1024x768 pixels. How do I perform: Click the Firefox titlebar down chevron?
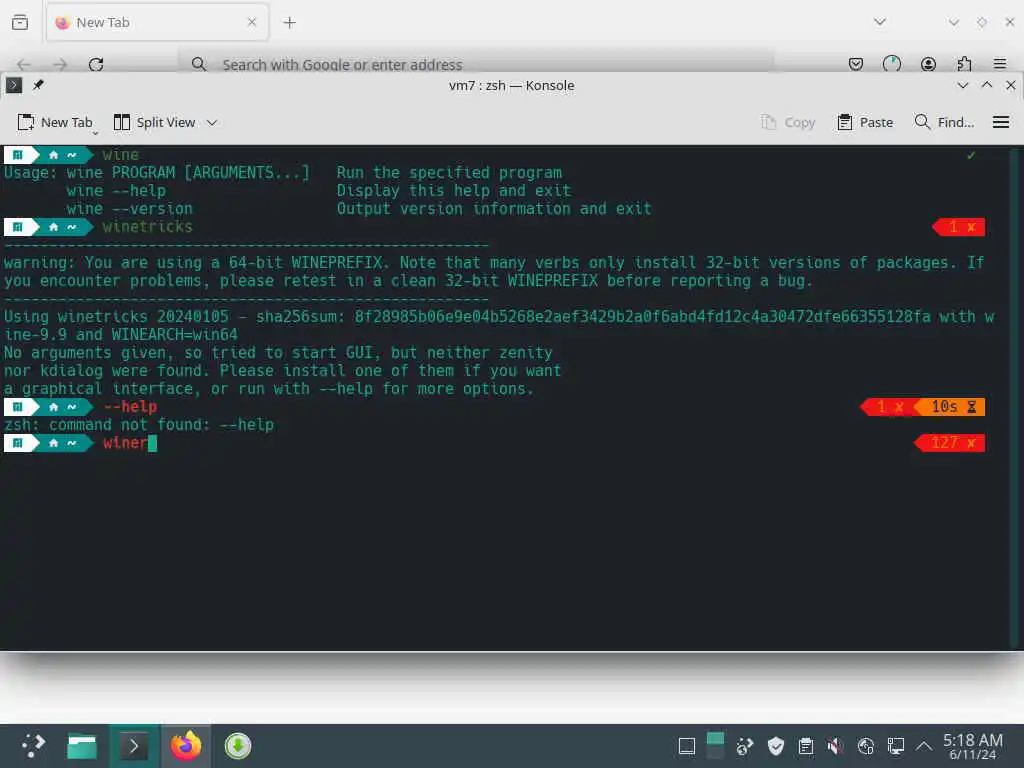click(953, 22)
